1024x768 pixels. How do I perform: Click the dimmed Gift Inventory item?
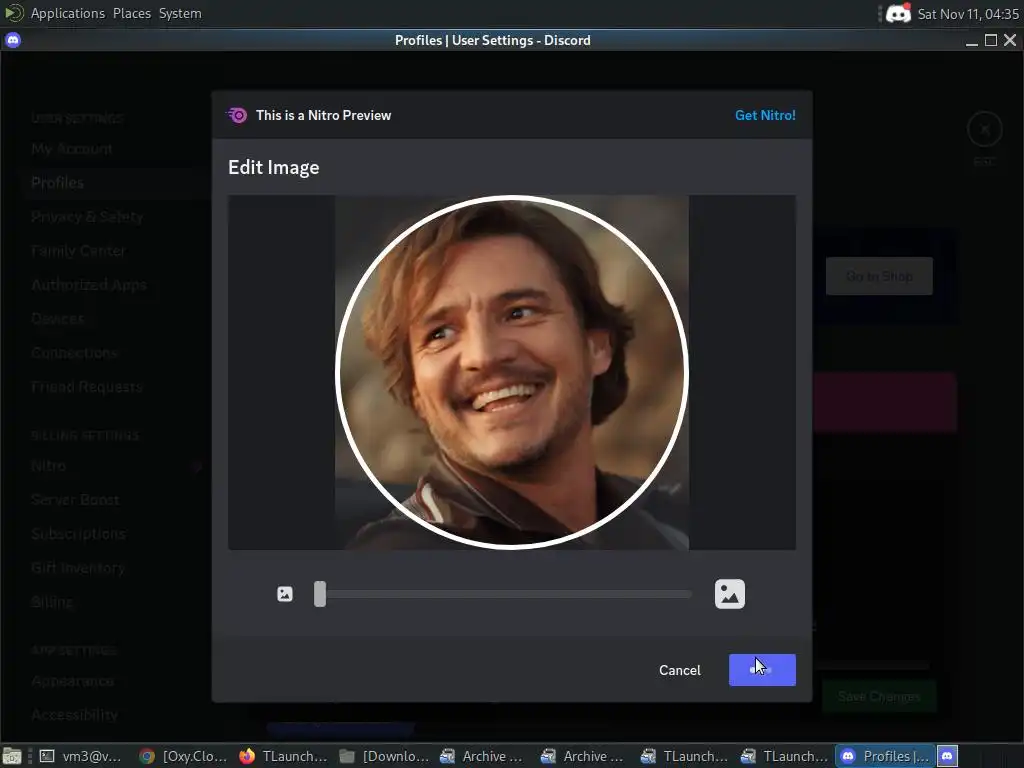coord(78,568)
